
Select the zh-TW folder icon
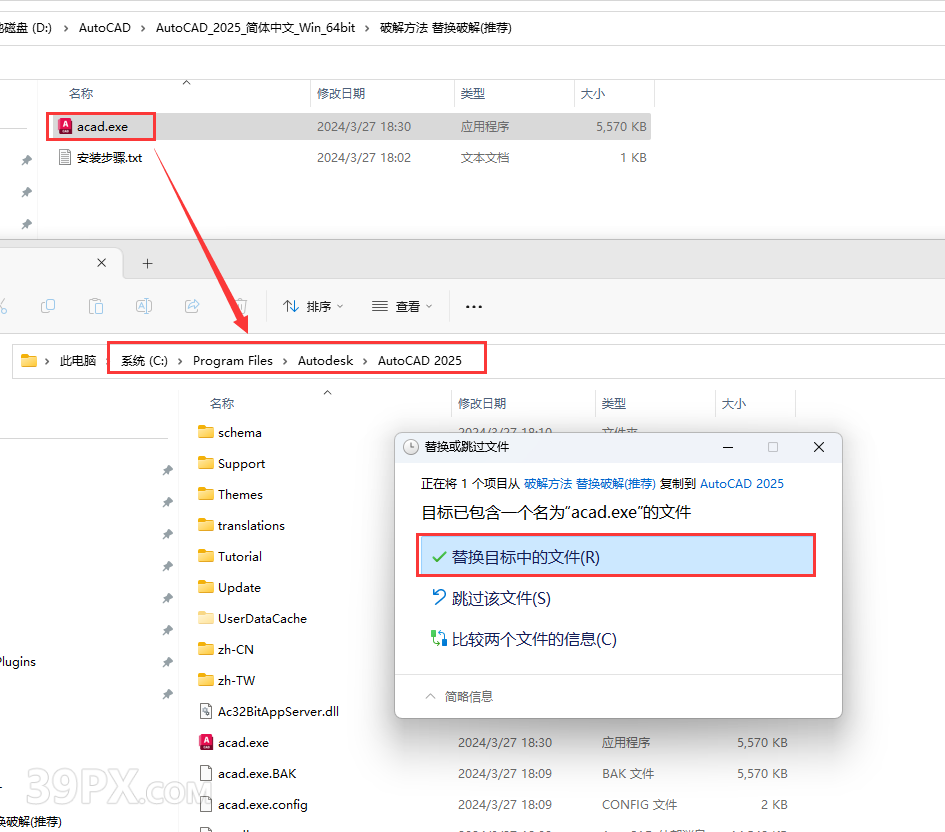coord(206,680)
